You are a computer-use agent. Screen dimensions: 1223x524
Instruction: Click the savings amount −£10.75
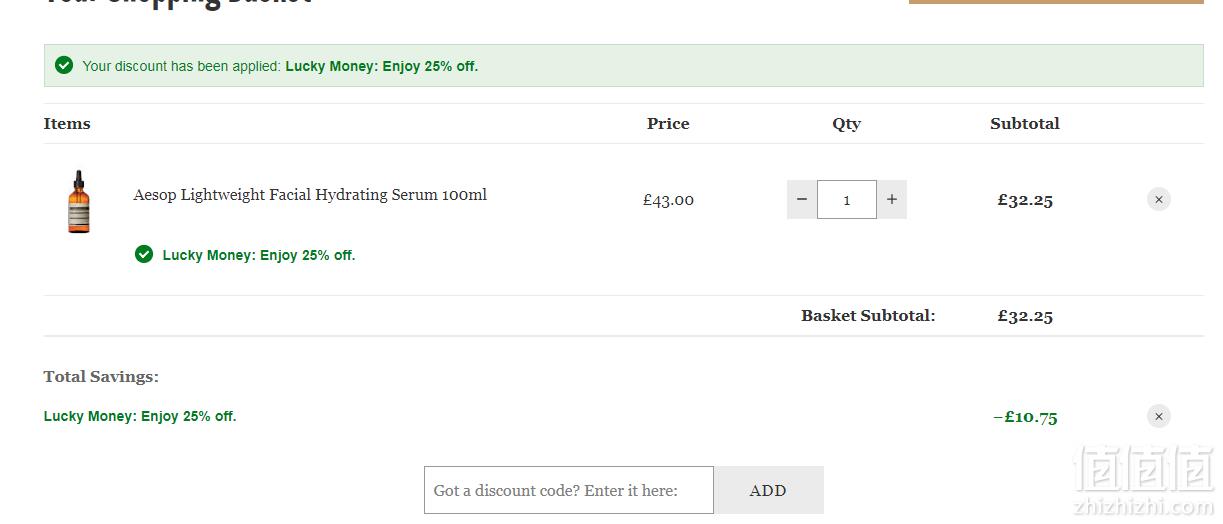coord(1025,417)
